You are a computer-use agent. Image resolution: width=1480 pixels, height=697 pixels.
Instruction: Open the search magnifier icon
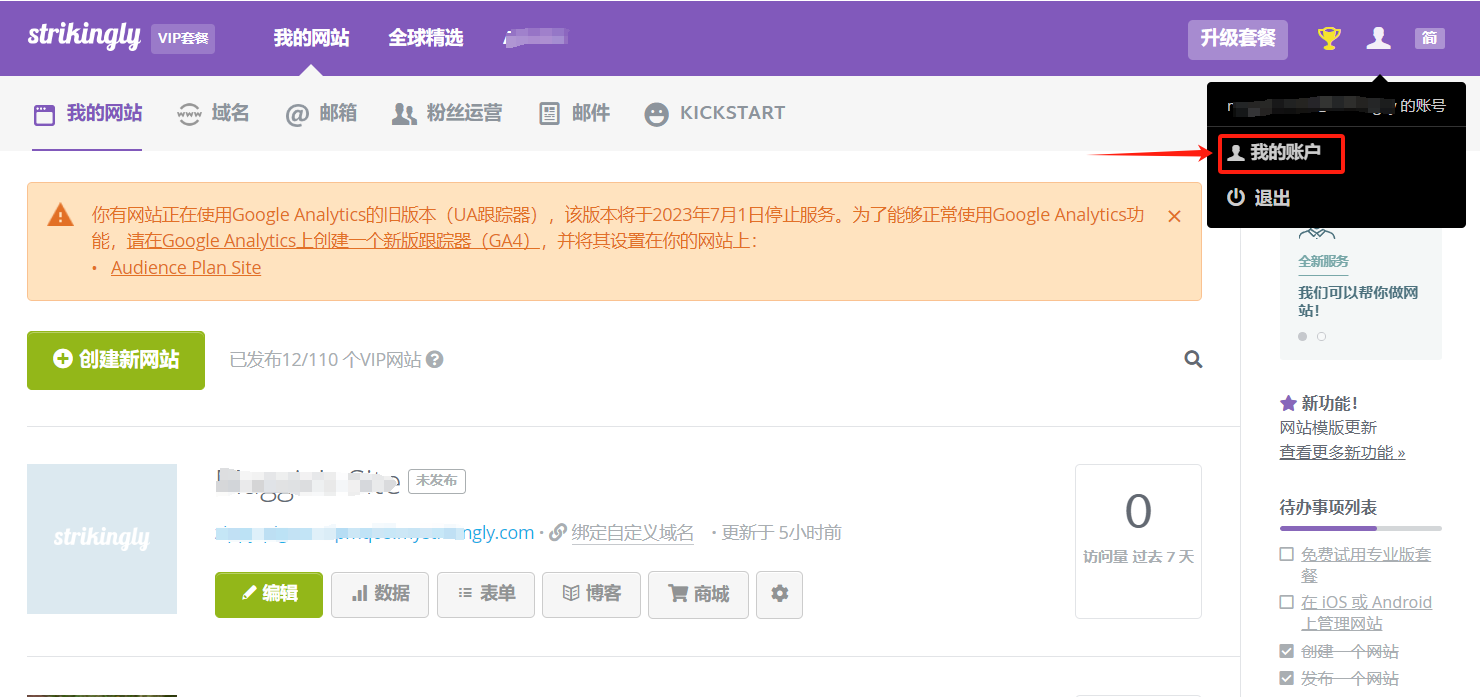pos(1192,359)
